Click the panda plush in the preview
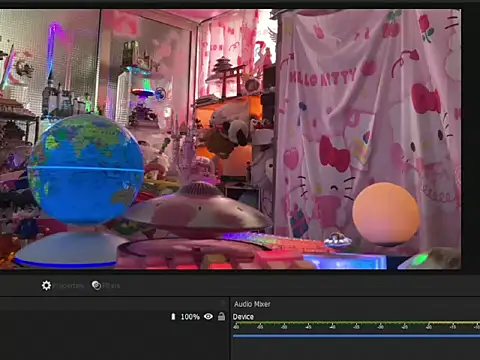480x360 pixels. [x=230, y=128]
